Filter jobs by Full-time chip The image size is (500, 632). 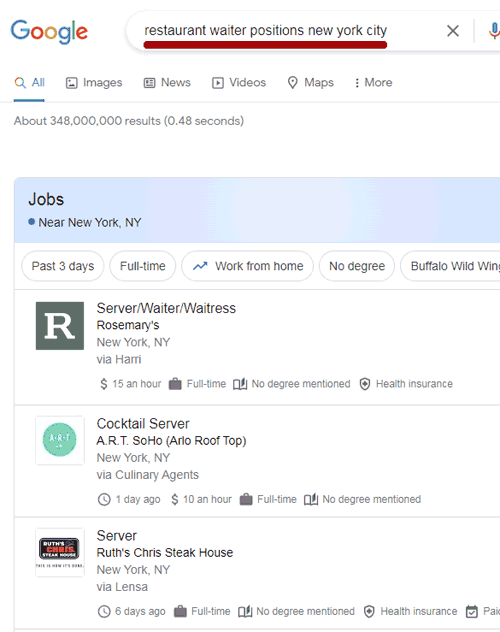[x=143, y=266]
